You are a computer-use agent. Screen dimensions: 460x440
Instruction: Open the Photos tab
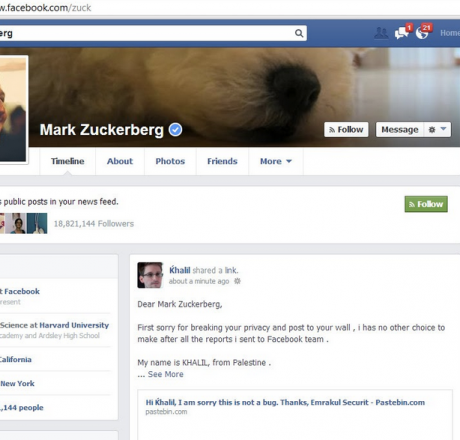click(x=170, y=161)
